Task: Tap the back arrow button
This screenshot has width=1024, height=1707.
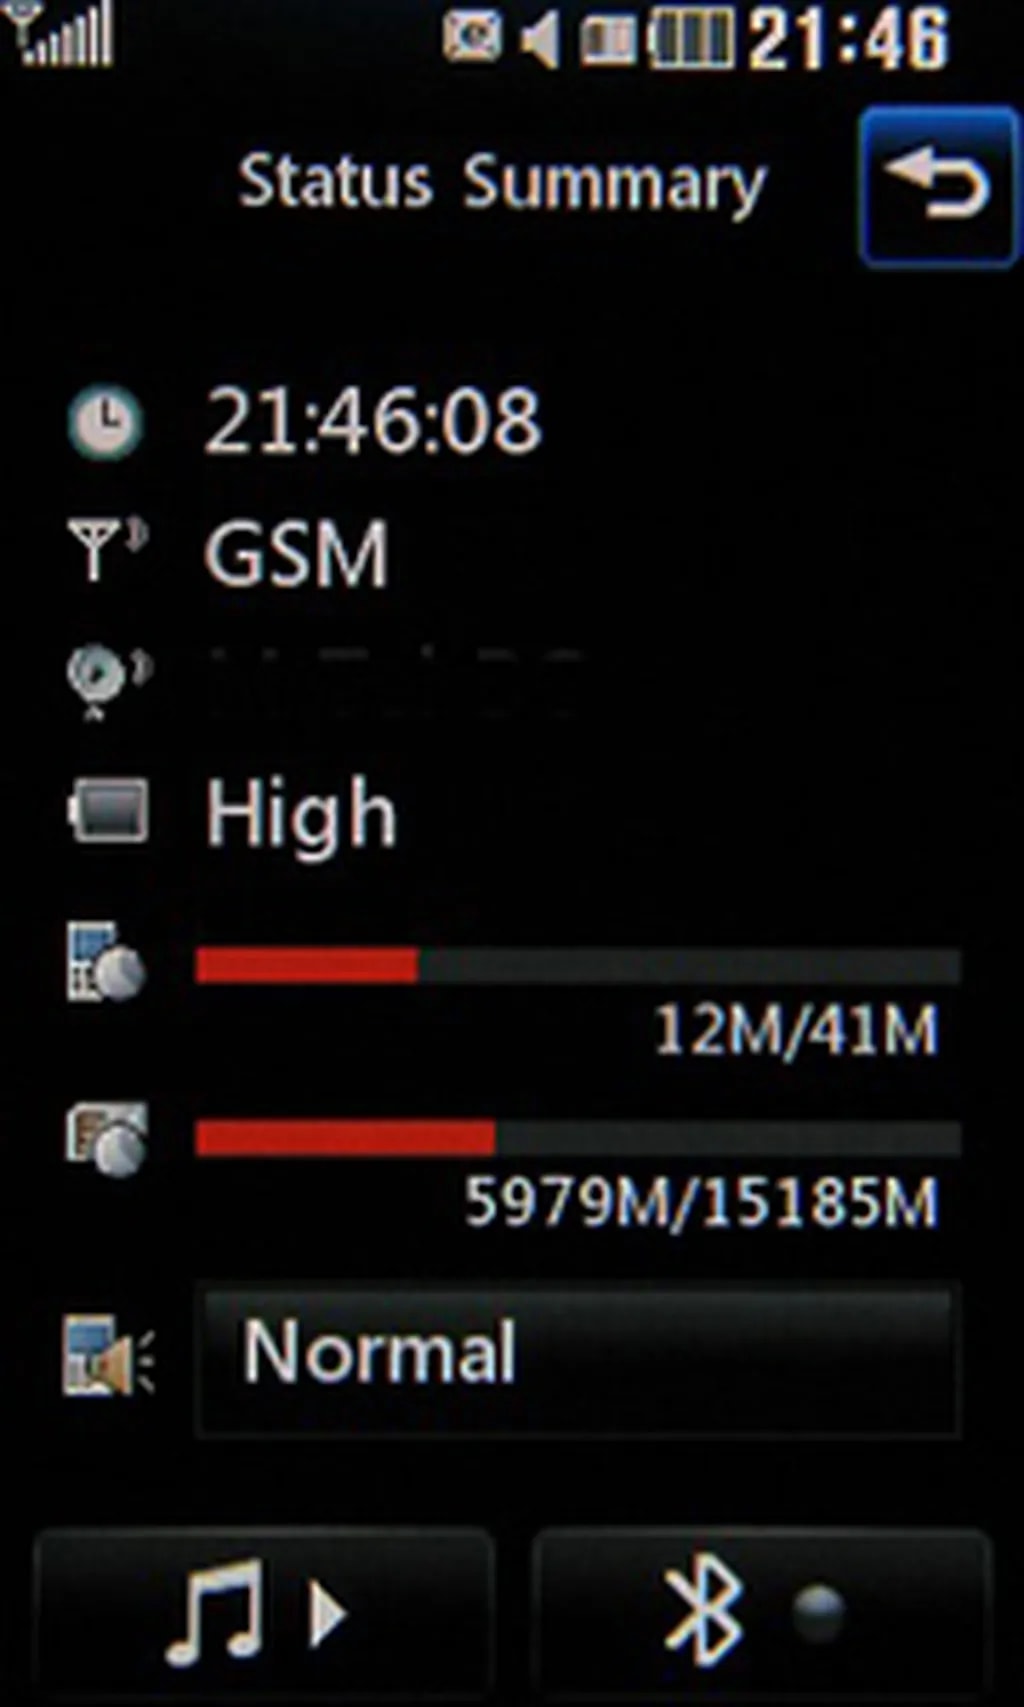Action: click(938, 187)
